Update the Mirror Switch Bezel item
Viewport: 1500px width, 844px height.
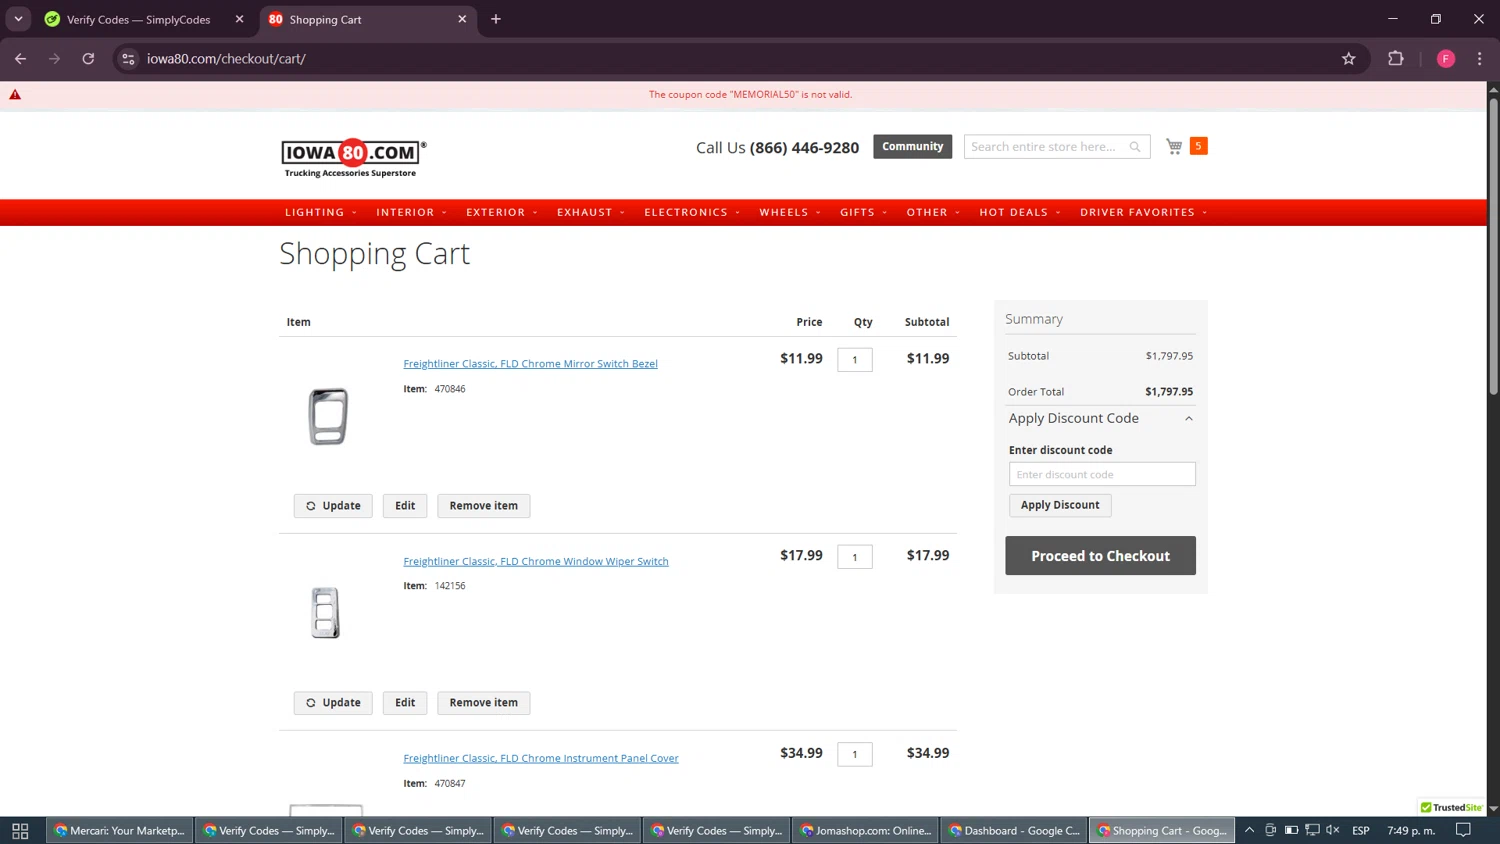[x=333, y=506]
